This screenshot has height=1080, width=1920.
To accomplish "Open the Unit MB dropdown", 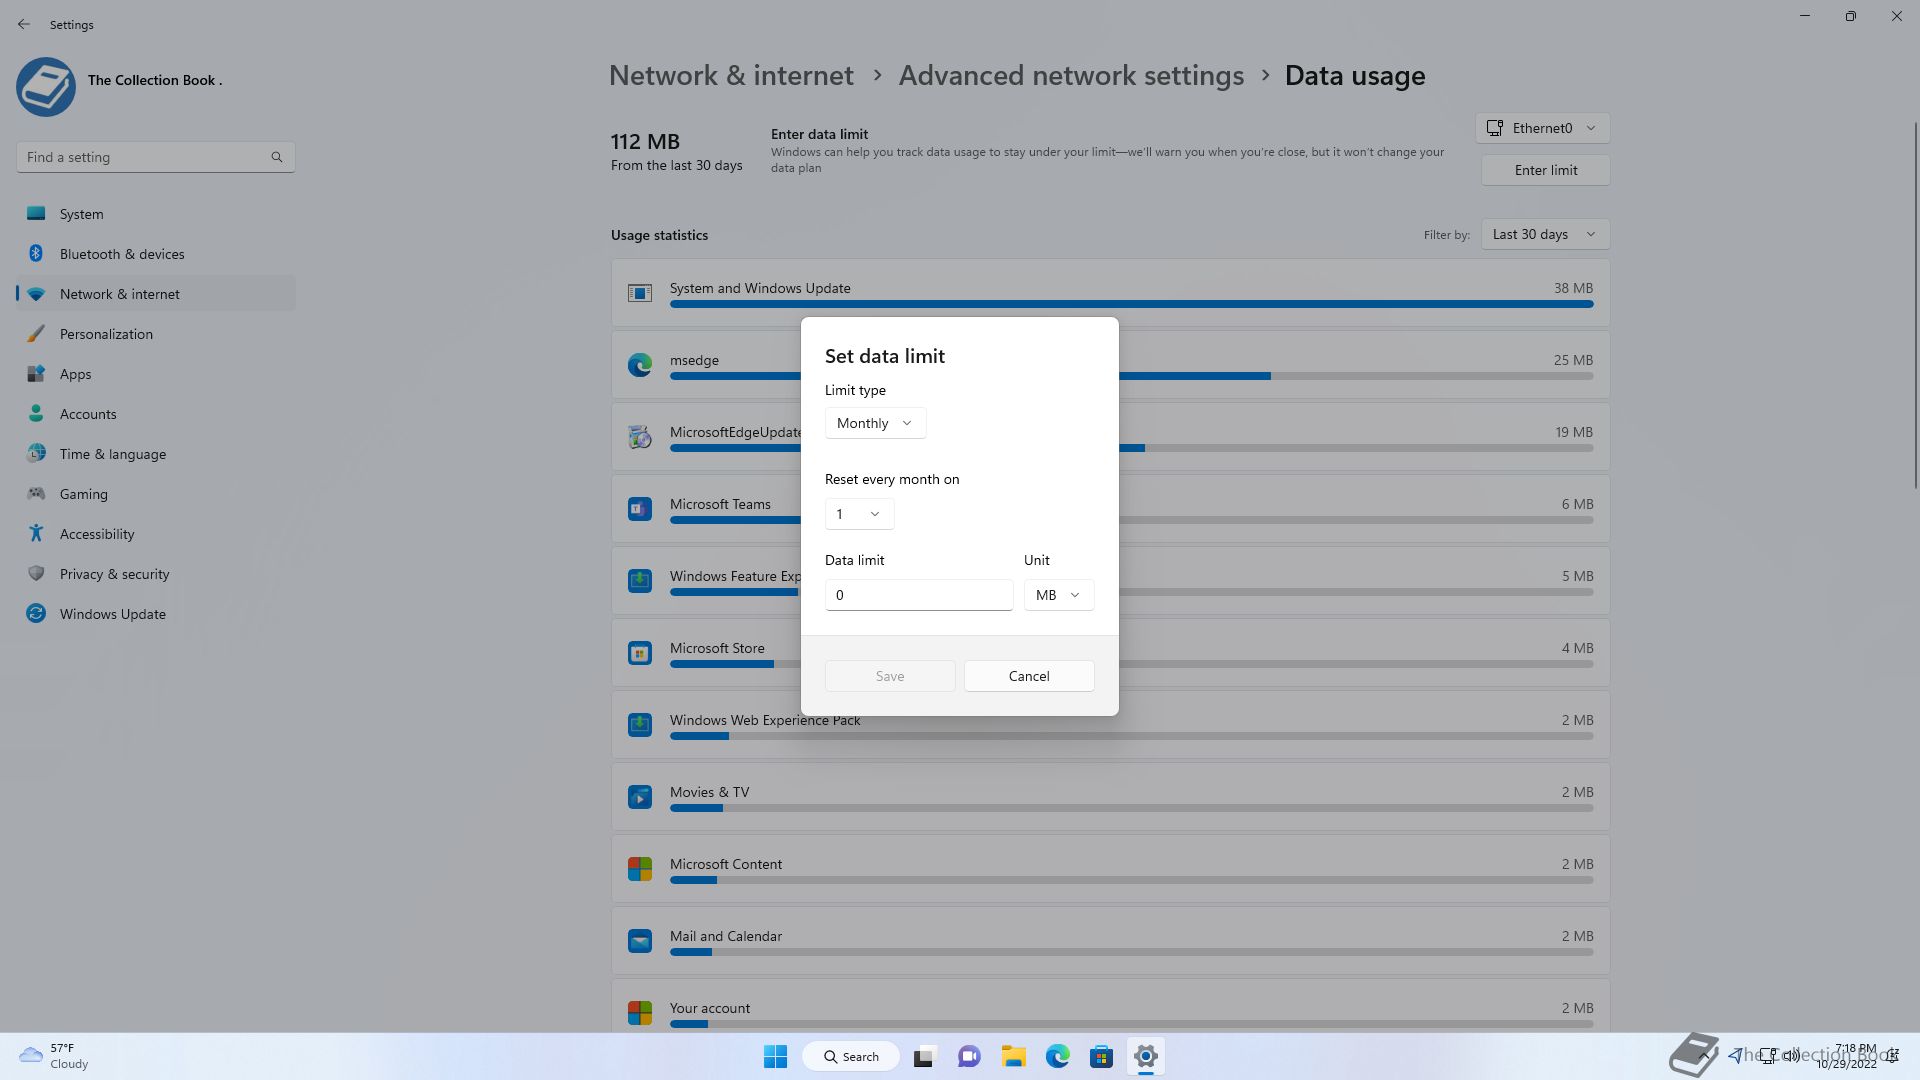I will point(1058,595).
